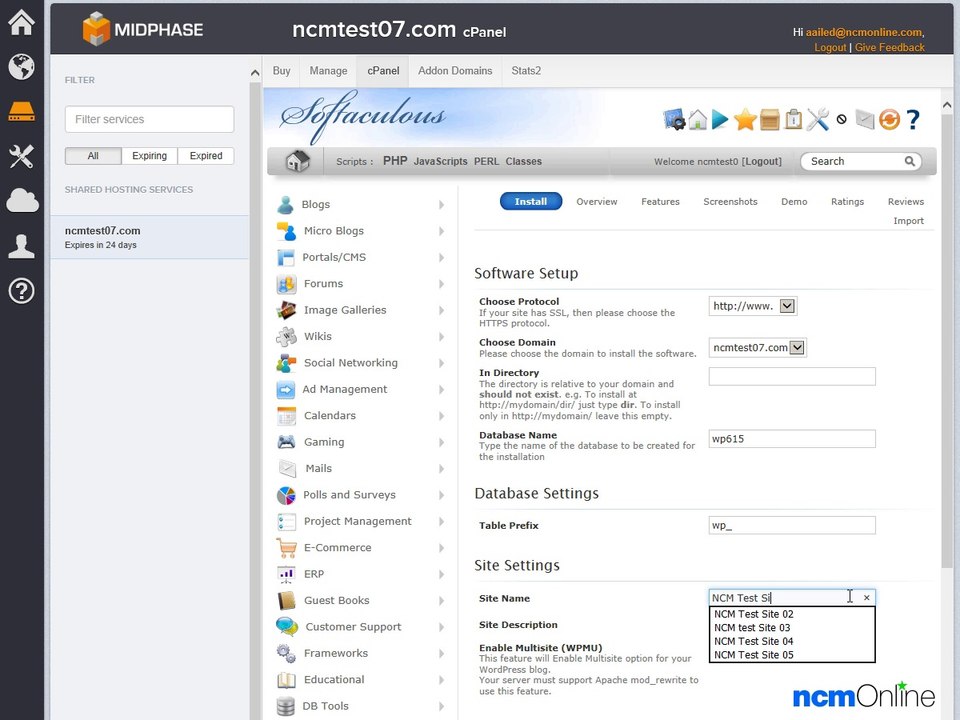Open the Midphase home sidebar icon
Viewport: 960px width, 720px height.
pos(21,23)
